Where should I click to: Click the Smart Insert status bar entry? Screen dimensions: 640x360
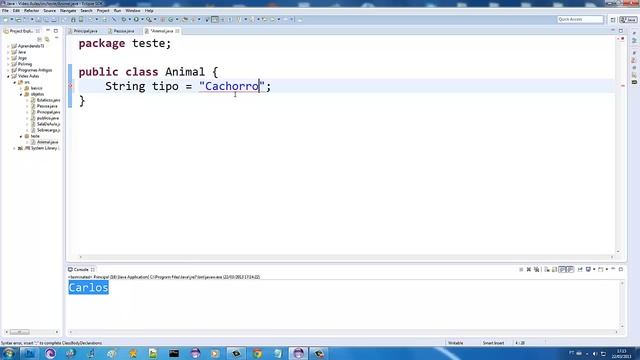coord(493,343)
